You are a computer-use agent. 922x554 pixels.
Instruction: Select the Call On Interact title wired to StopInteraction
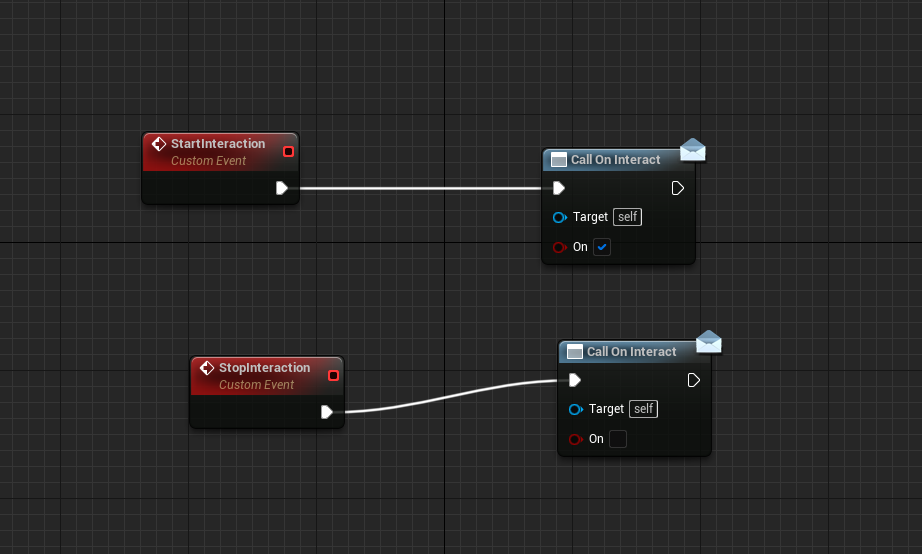(x=632, y=352)
